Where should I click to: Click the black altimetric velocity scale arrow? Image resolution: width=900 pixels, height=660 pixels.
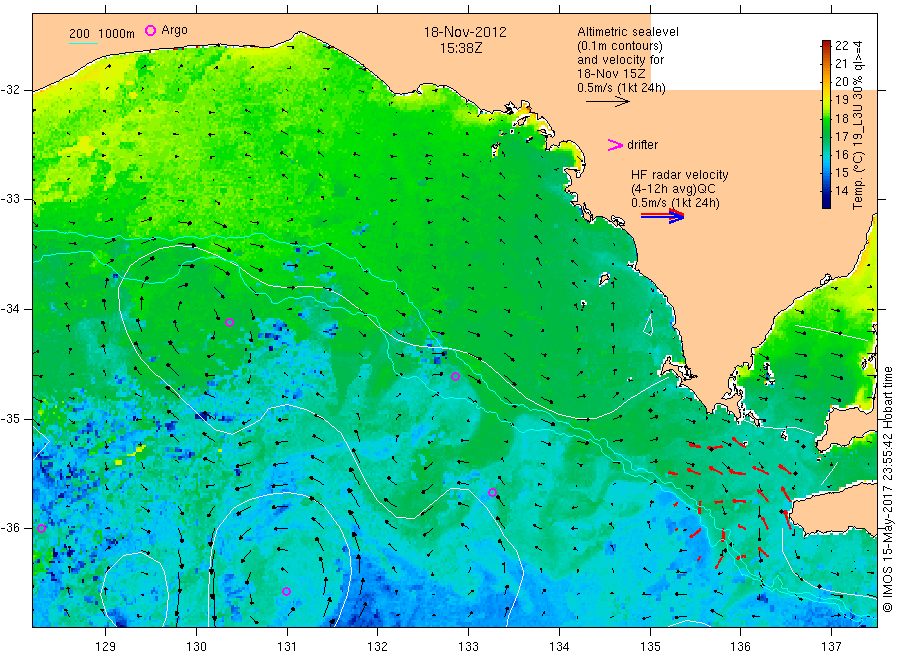[607, 102]
